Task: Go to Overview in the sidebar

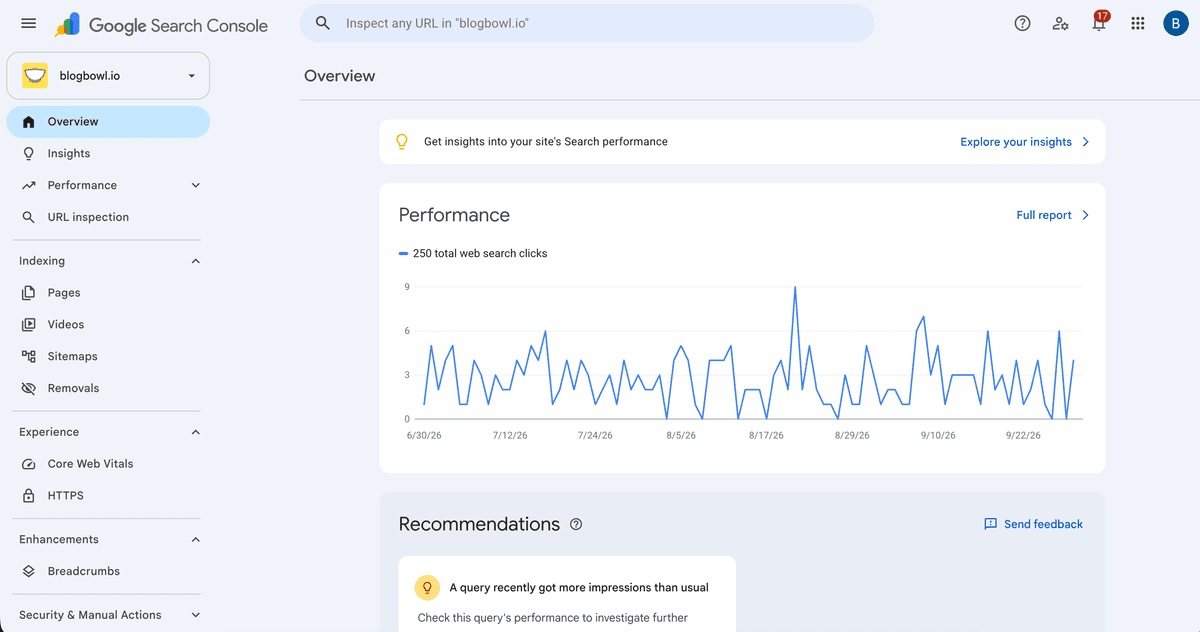Action: (x=109, y=122)
